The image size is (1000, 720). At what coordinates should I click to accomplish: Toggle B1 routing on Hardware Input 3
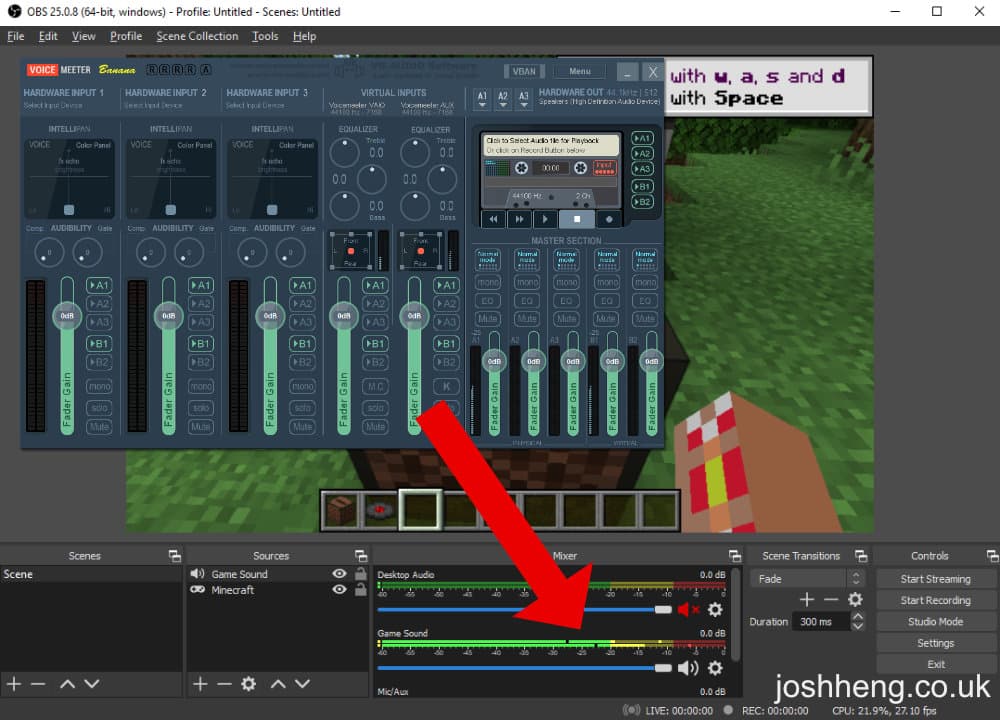pyautogui.click(x=302, y=344)
